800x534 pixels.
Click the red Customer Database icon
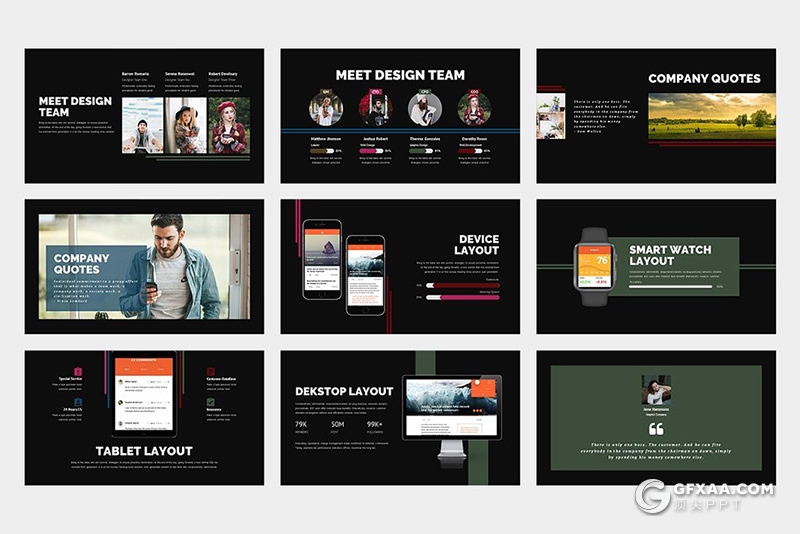211,373
